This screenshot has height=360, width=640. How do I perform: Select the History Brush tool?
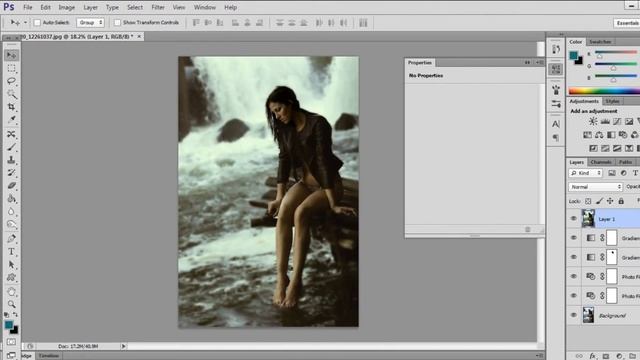(x=11, y=173)
